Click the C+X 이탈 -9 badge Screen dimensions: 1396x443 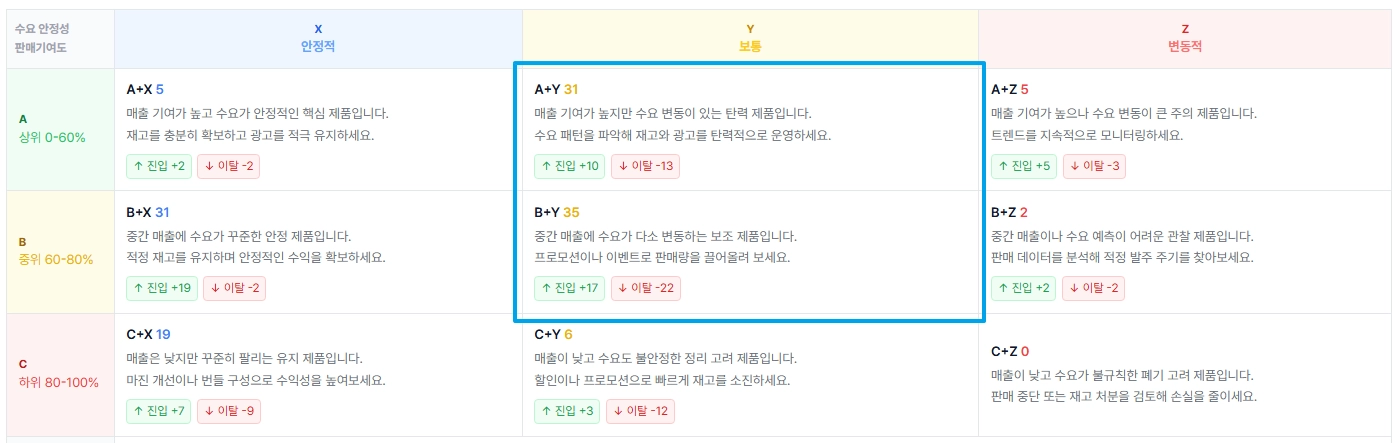228,411
